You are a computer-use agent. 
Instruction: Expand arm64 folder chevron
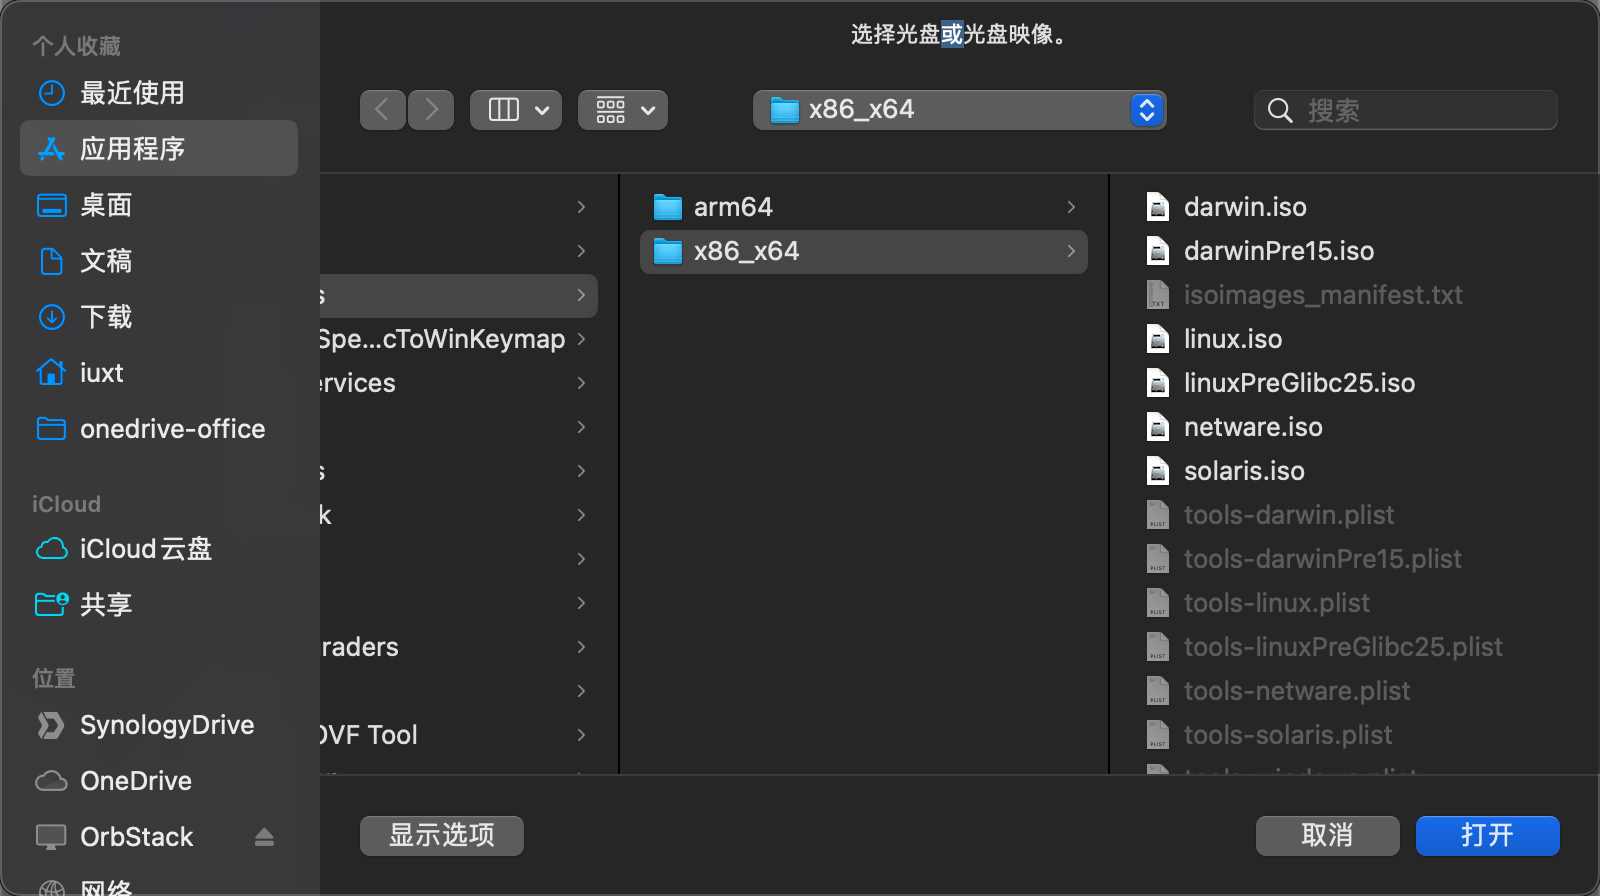(1071, 207)
